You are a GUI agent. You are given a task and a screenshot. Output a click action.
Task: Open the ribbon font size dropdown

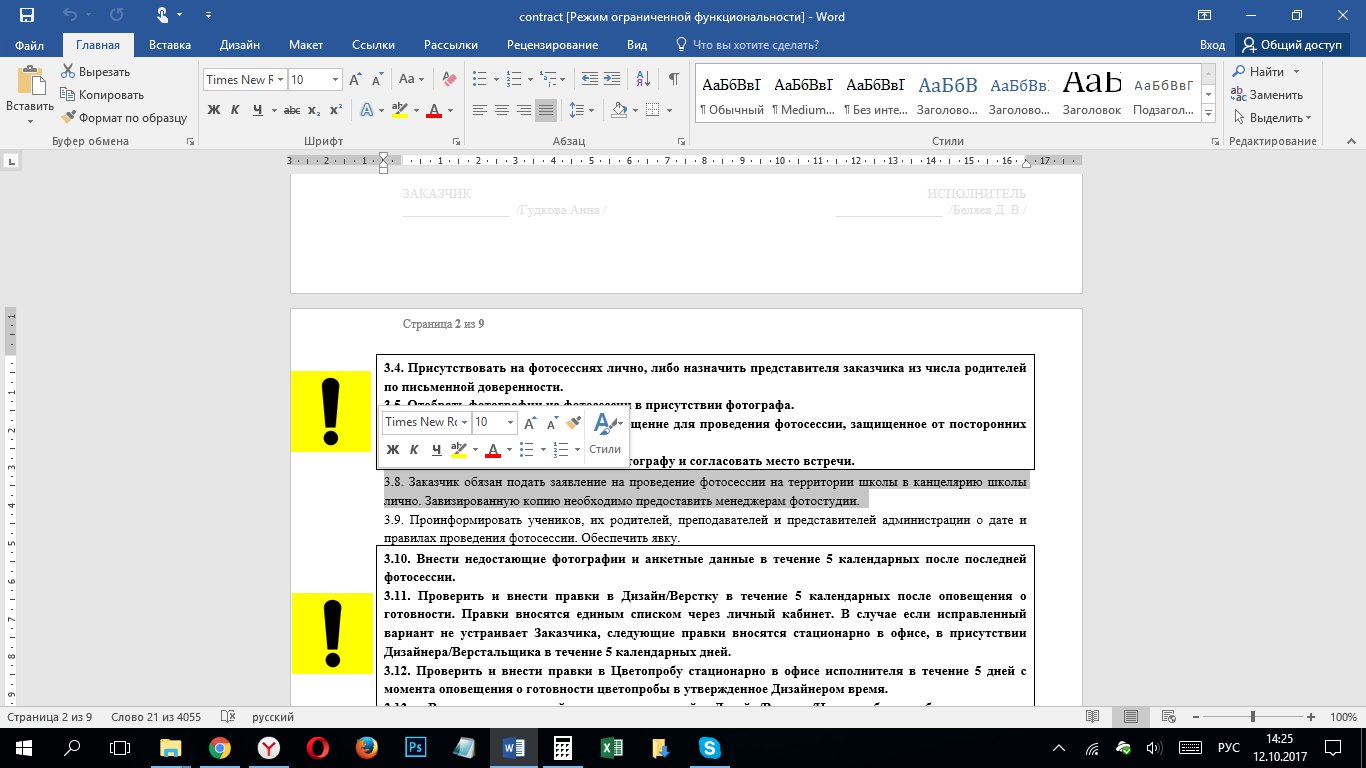335,79
